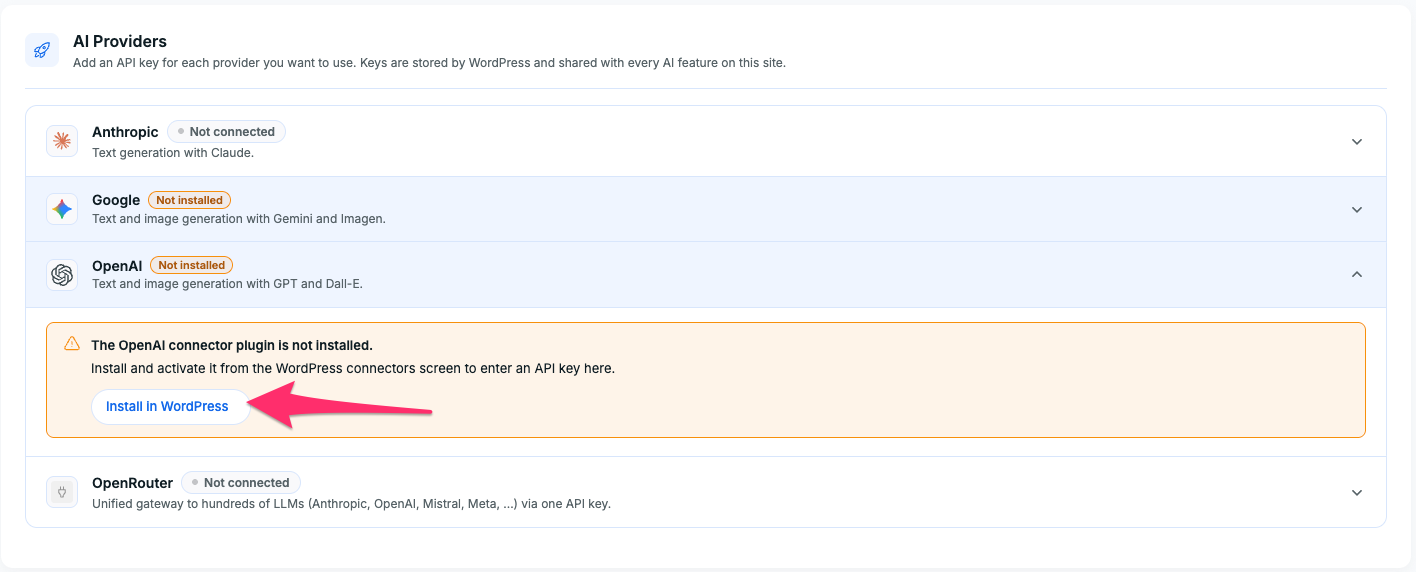Click the OpenAI provider name
The height and width of the screenshot is (572, 1416).
coord(117,265)
